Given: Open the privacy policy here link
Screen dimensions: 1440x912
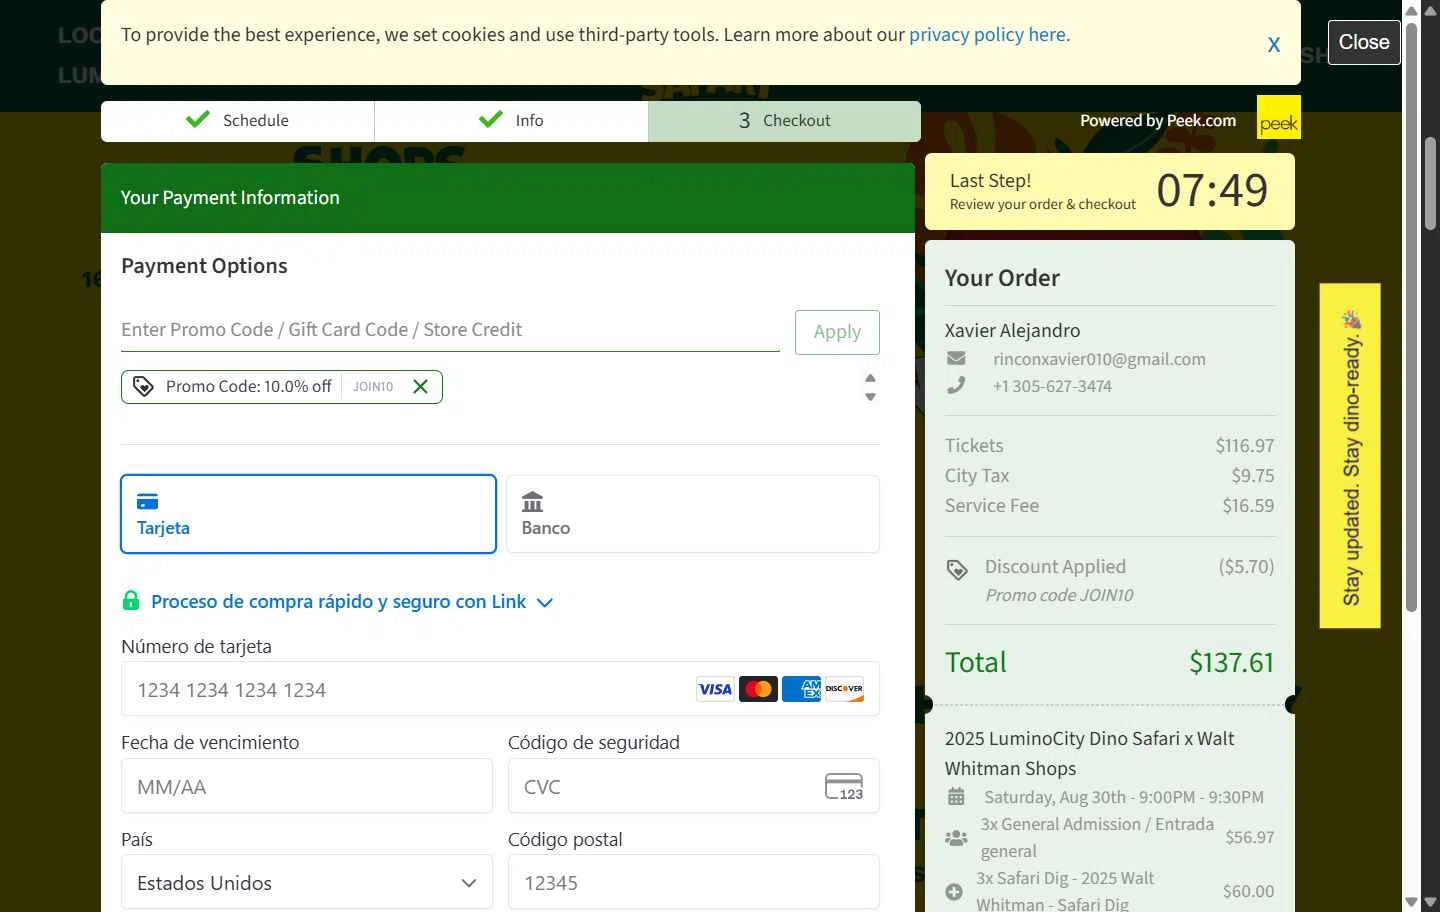Looking at the screenshot, I should point(989,35).
